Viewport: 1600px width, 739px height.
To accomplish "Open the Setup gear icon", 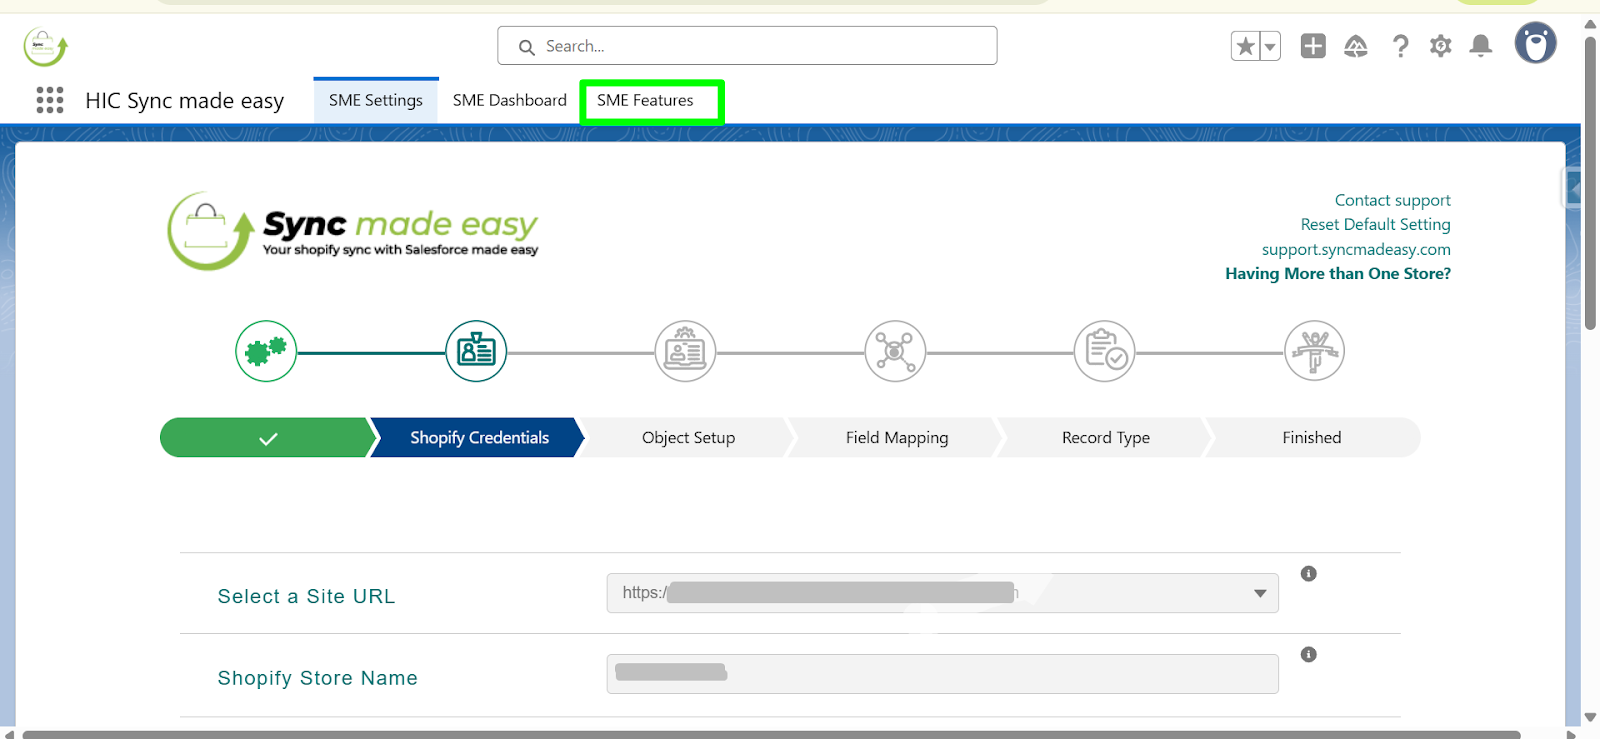I will click(1440, 46).
